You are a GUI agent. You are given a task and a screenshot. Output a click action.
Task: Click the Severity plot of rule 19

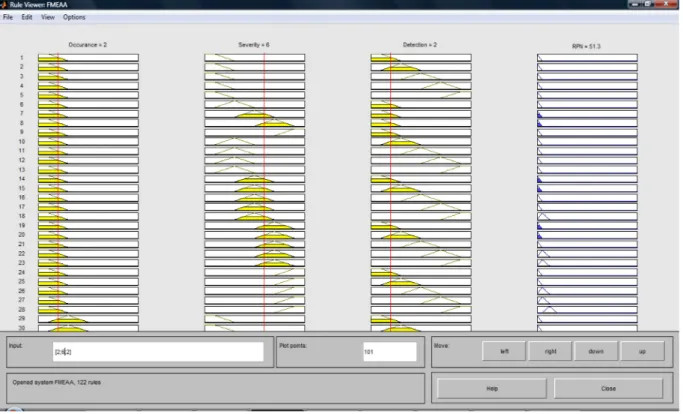256,227
